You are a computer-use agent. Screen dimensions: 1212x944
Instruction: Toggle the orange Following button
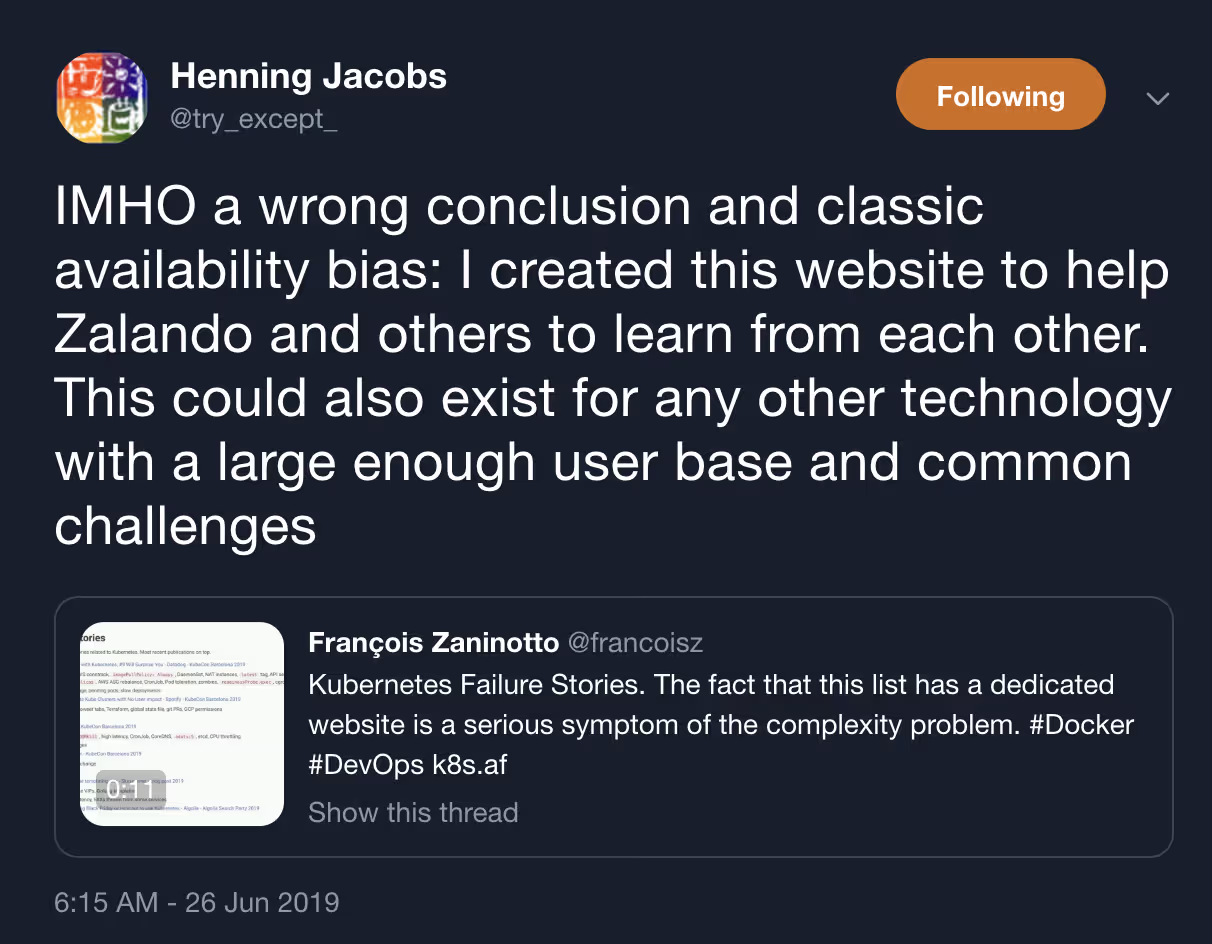pos(1000,96)
